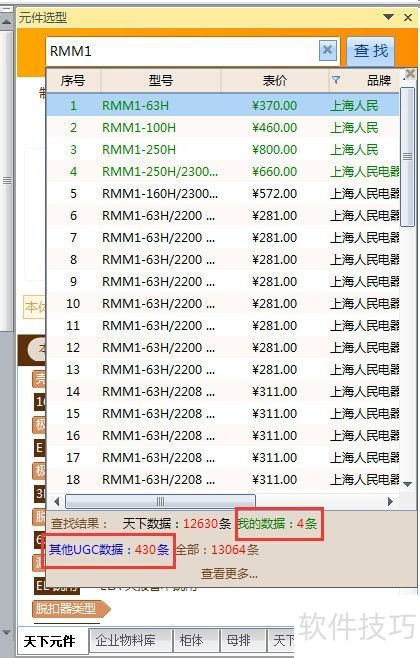Select the RMM1-100H row
Viewport: 420px width, 658px height.
pyautogui.click(x=223, y=128)
